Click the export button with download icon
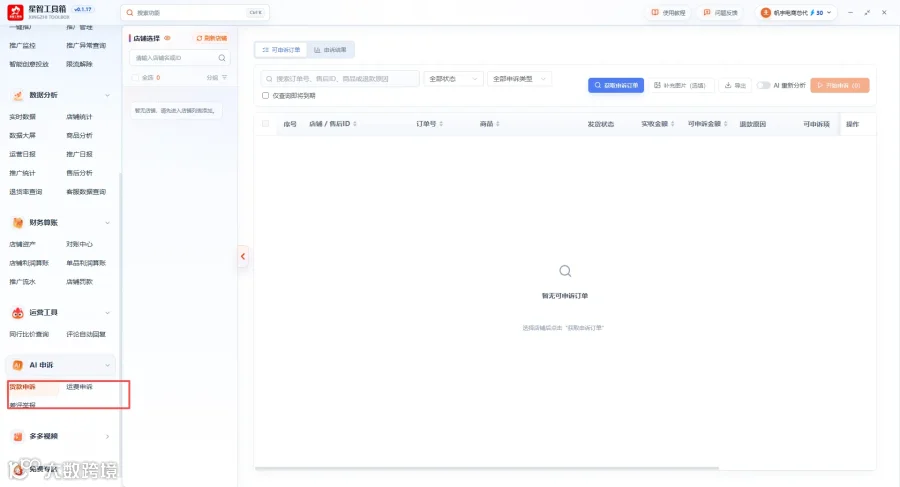Image resolution: width=900 pixels, height=487 pixels. point(735,86)
